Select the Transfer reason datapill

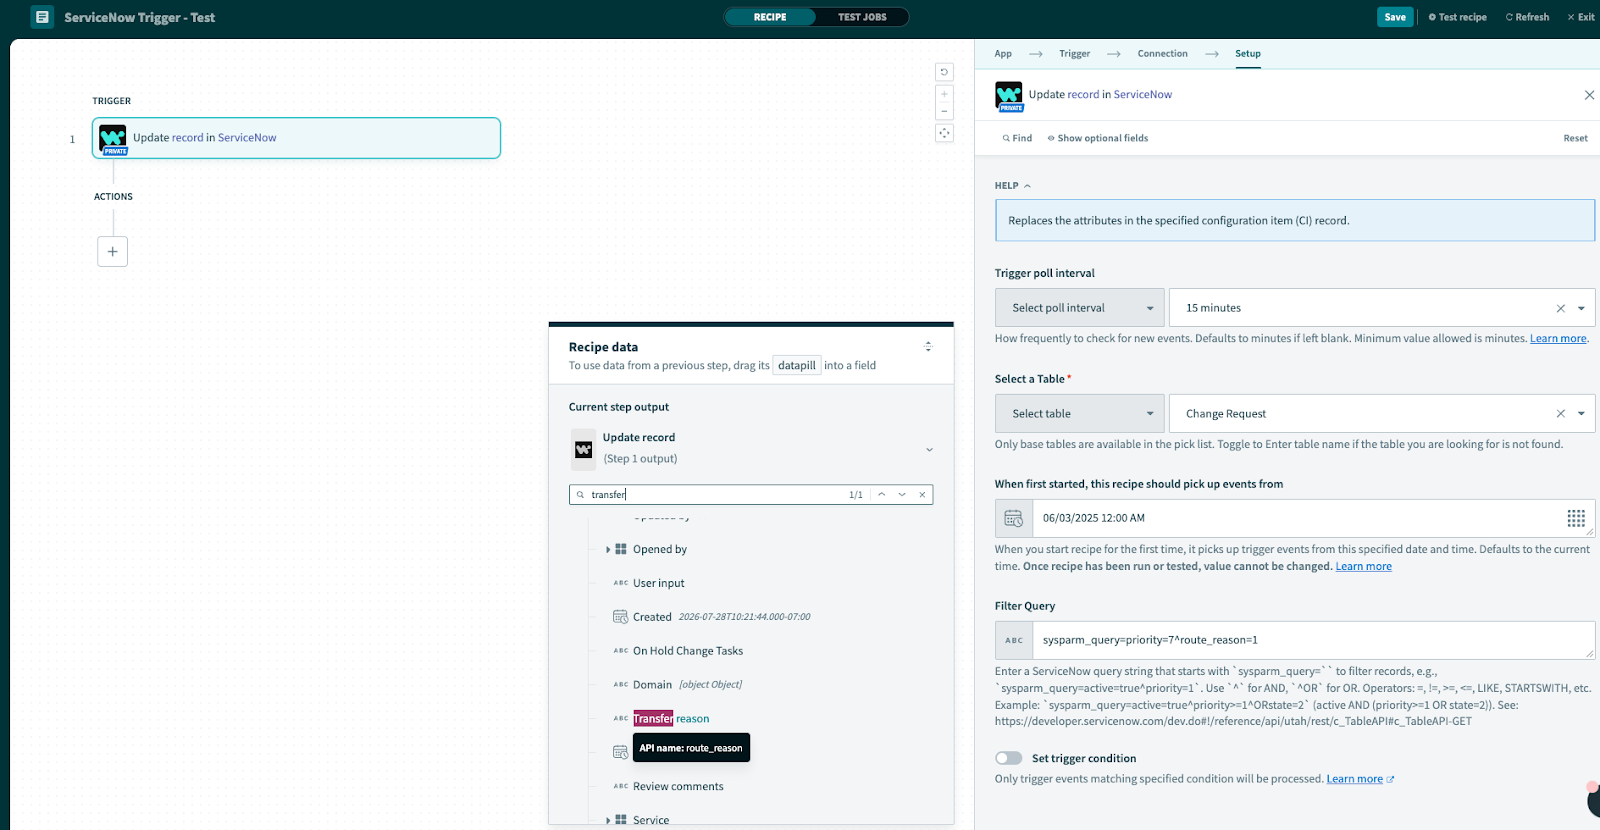[x=671, y=719]
